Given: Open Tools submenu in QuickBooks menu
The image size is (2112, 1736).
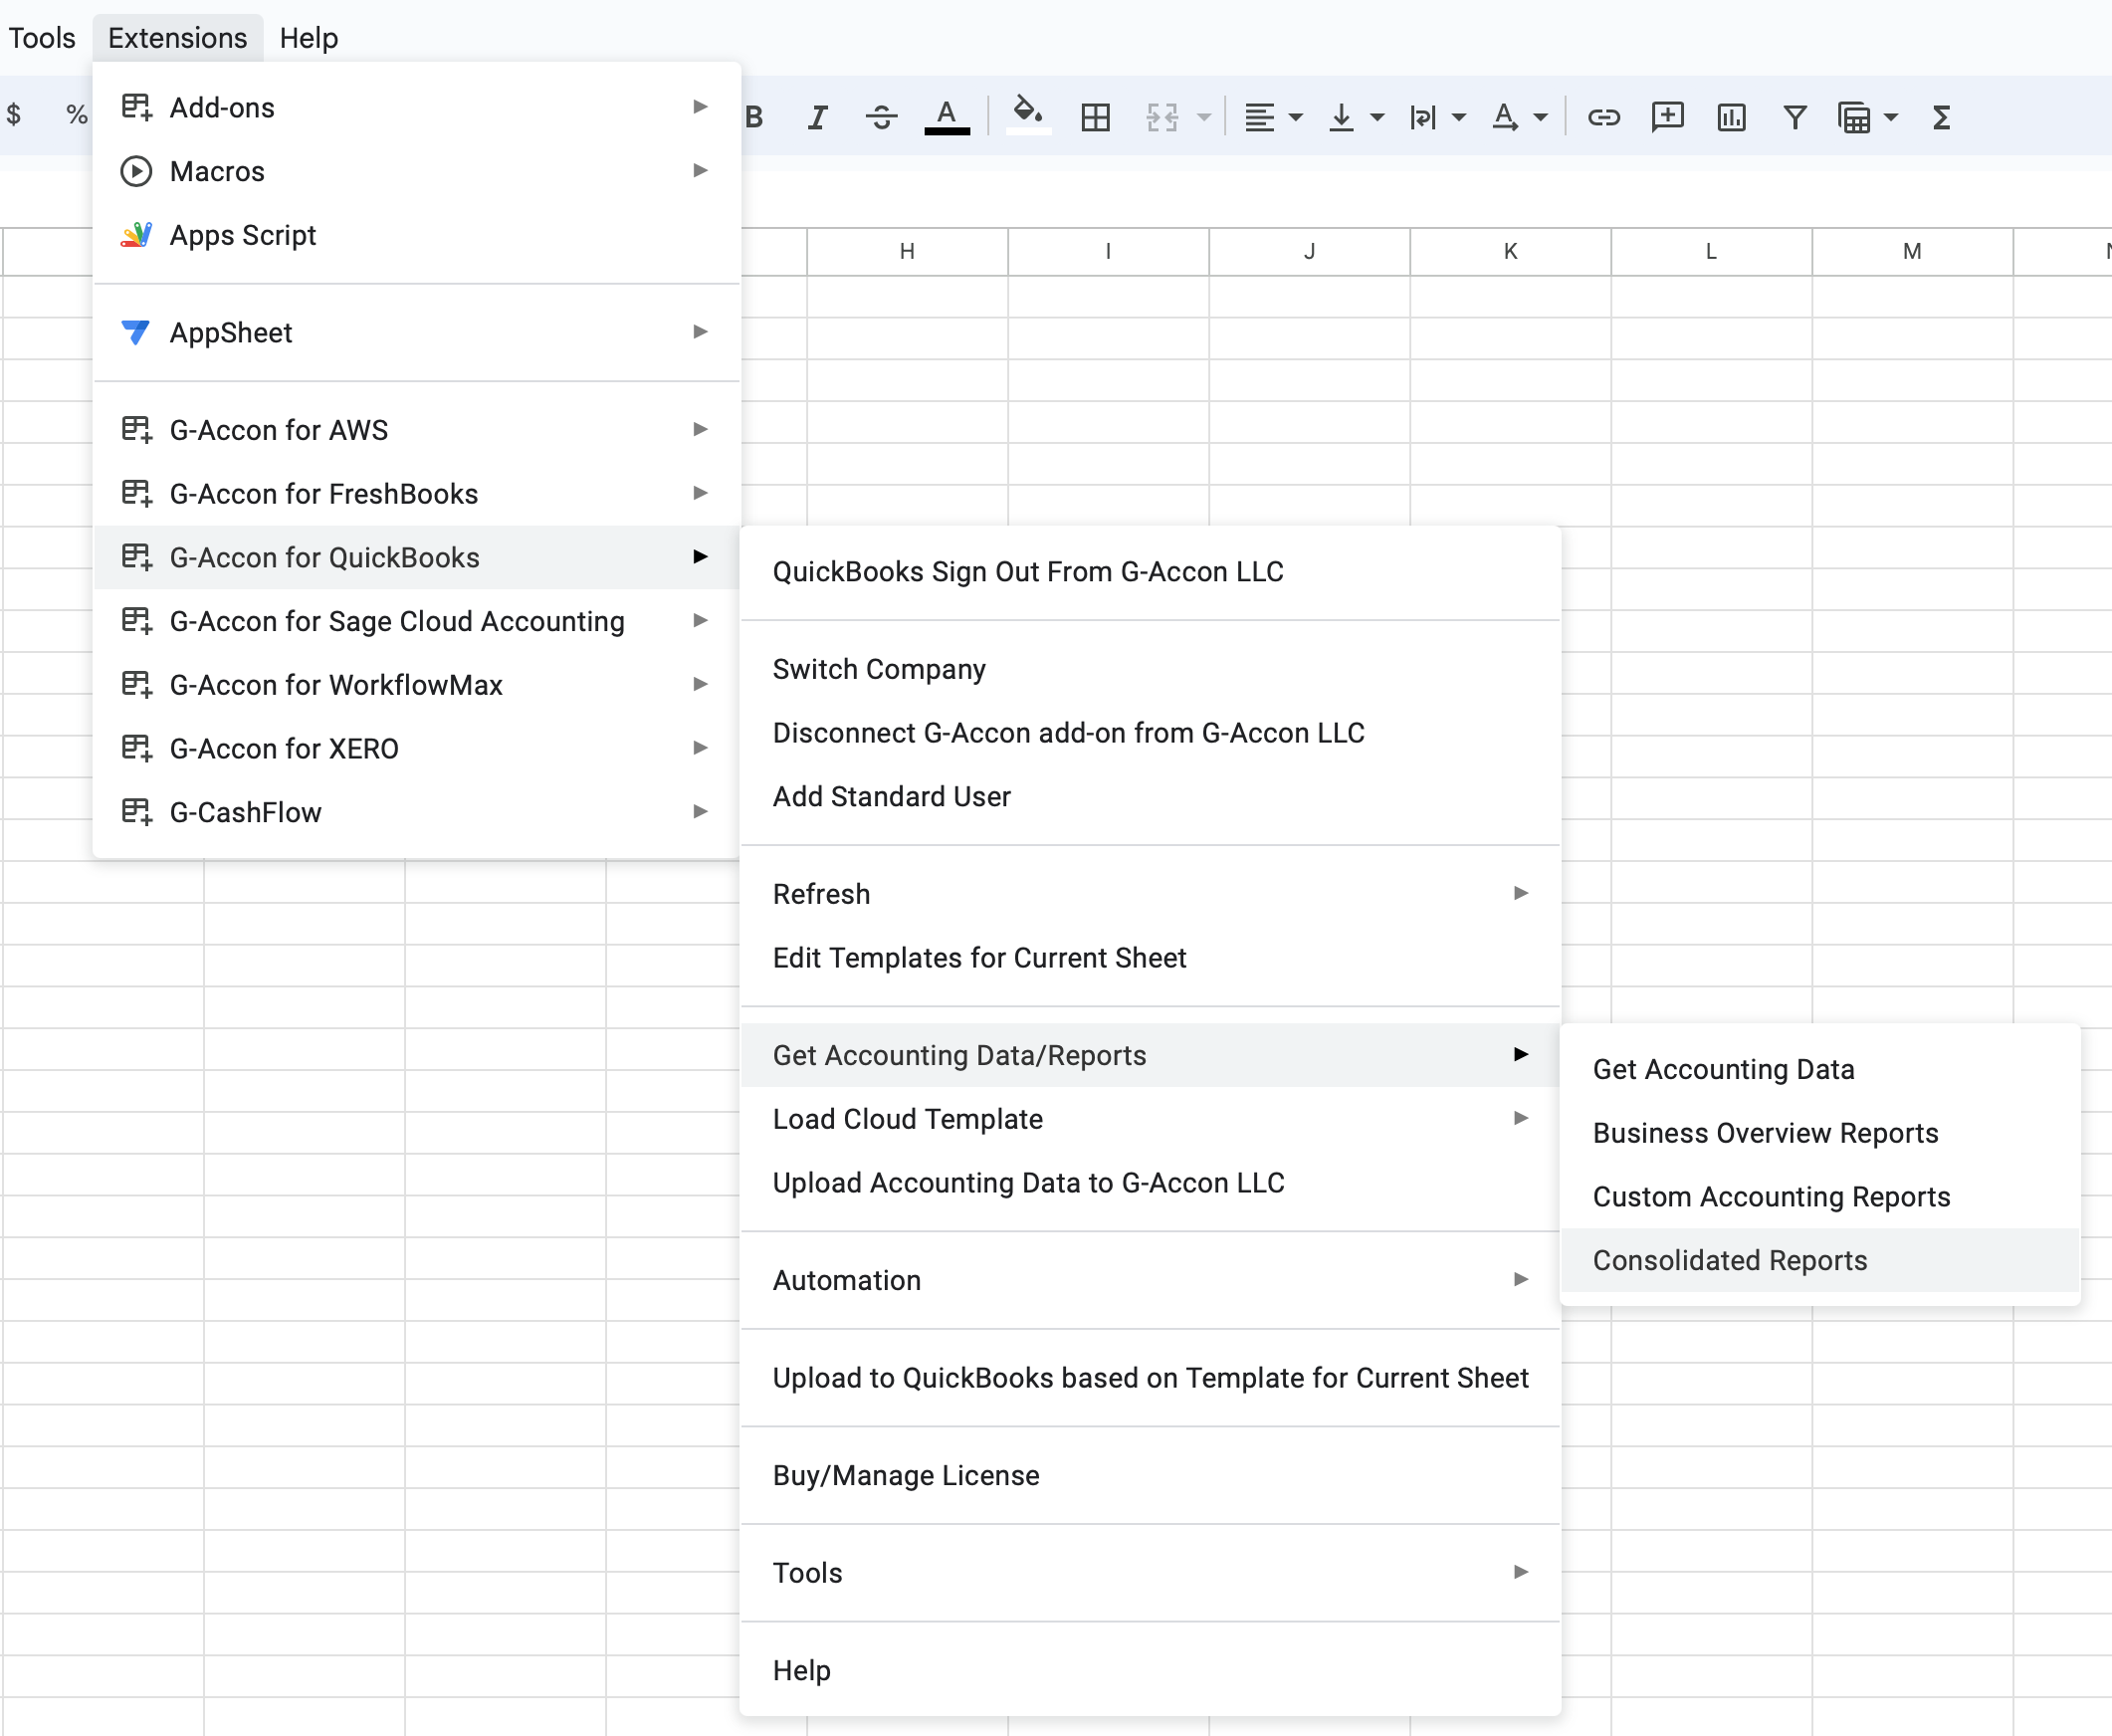Looking at the screenshot, I should (x=1150, y=1573).
